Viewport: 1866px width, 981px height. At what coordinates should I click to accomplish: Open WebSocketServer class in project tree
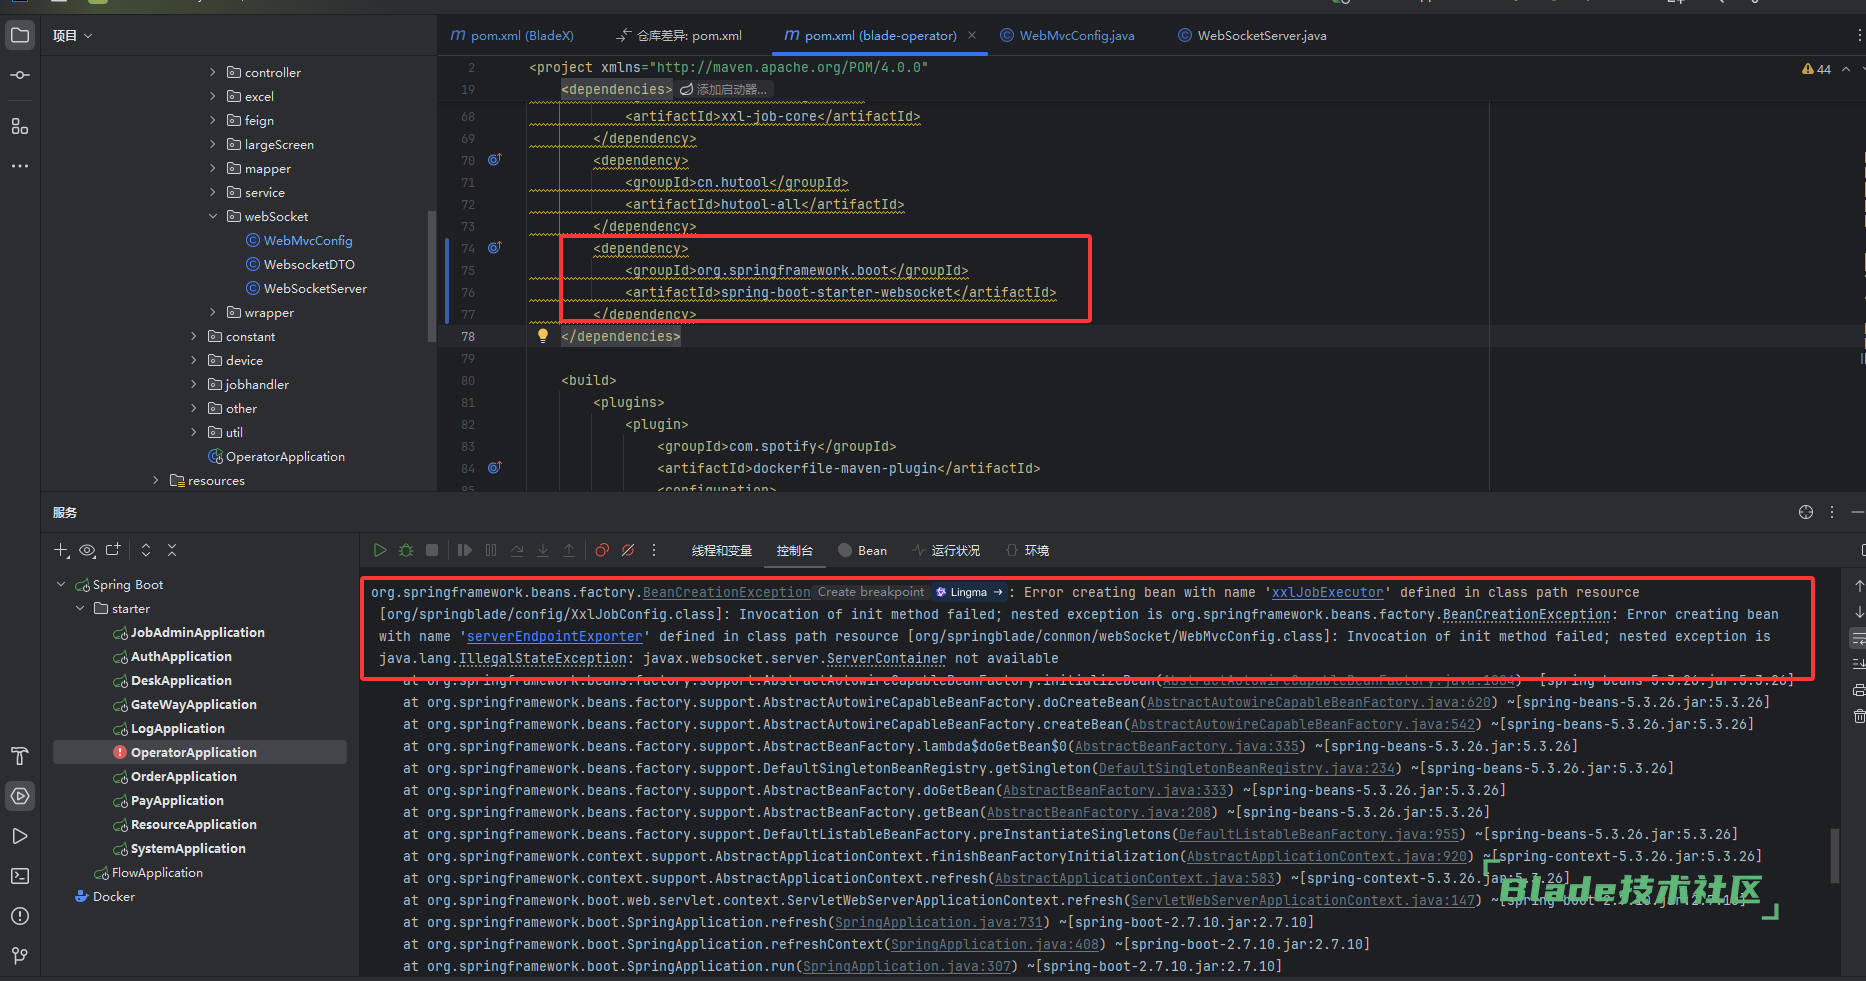click(x=306, y=288)
